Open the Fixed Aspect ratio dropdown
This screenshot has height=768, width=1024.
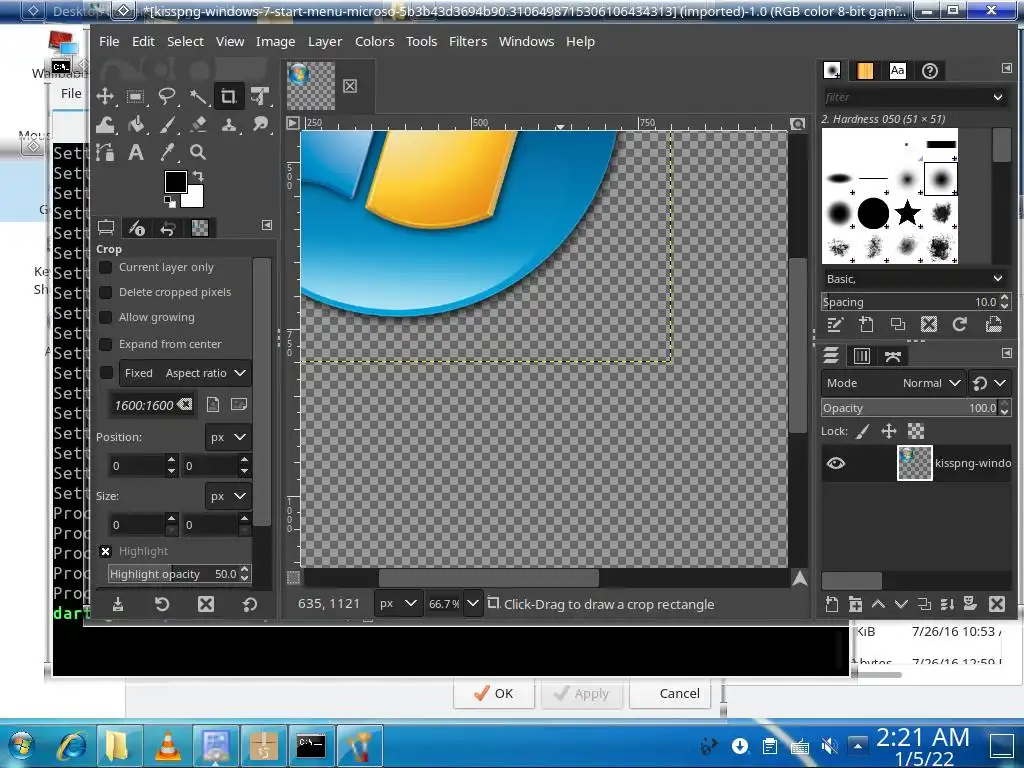(x=185, y=373)
